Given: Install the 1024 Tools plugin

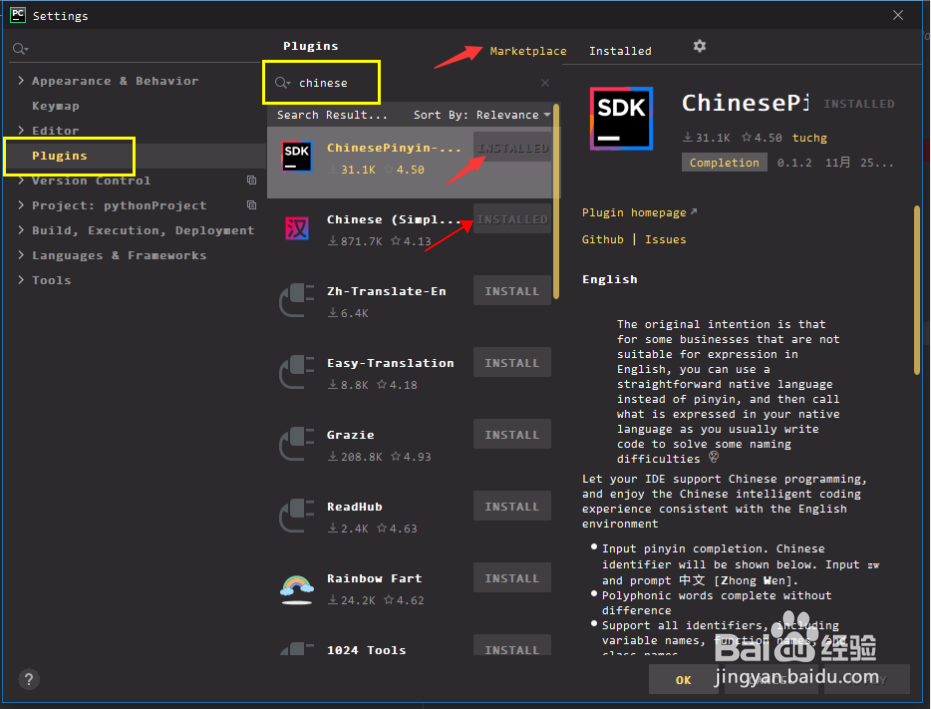Looking at the screenshot, I should [512, 646].
